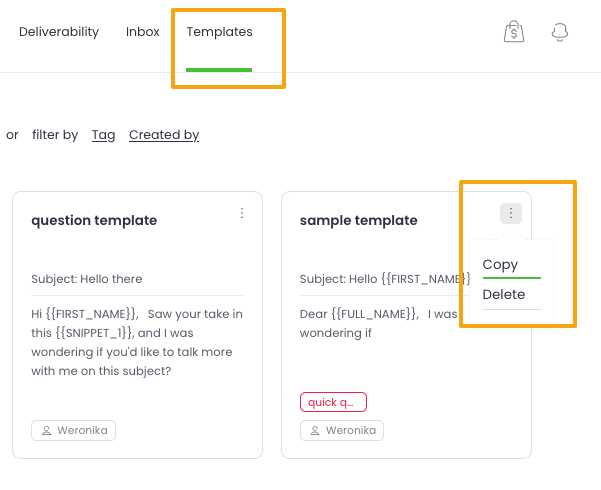Expand the Created by filter

[164, 135]
